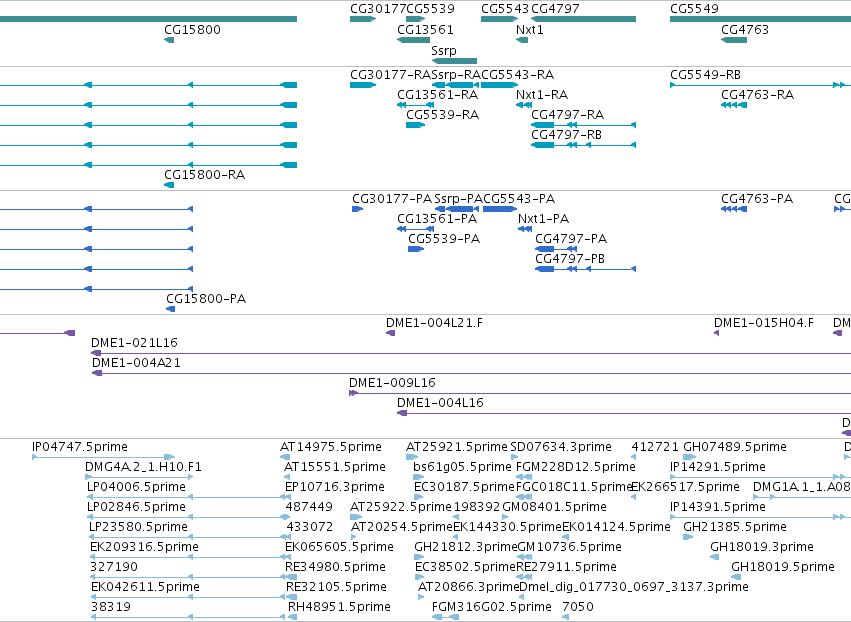Select the CG5549-RB transcript label
This screenshot has height=622, width=851.
706,74
